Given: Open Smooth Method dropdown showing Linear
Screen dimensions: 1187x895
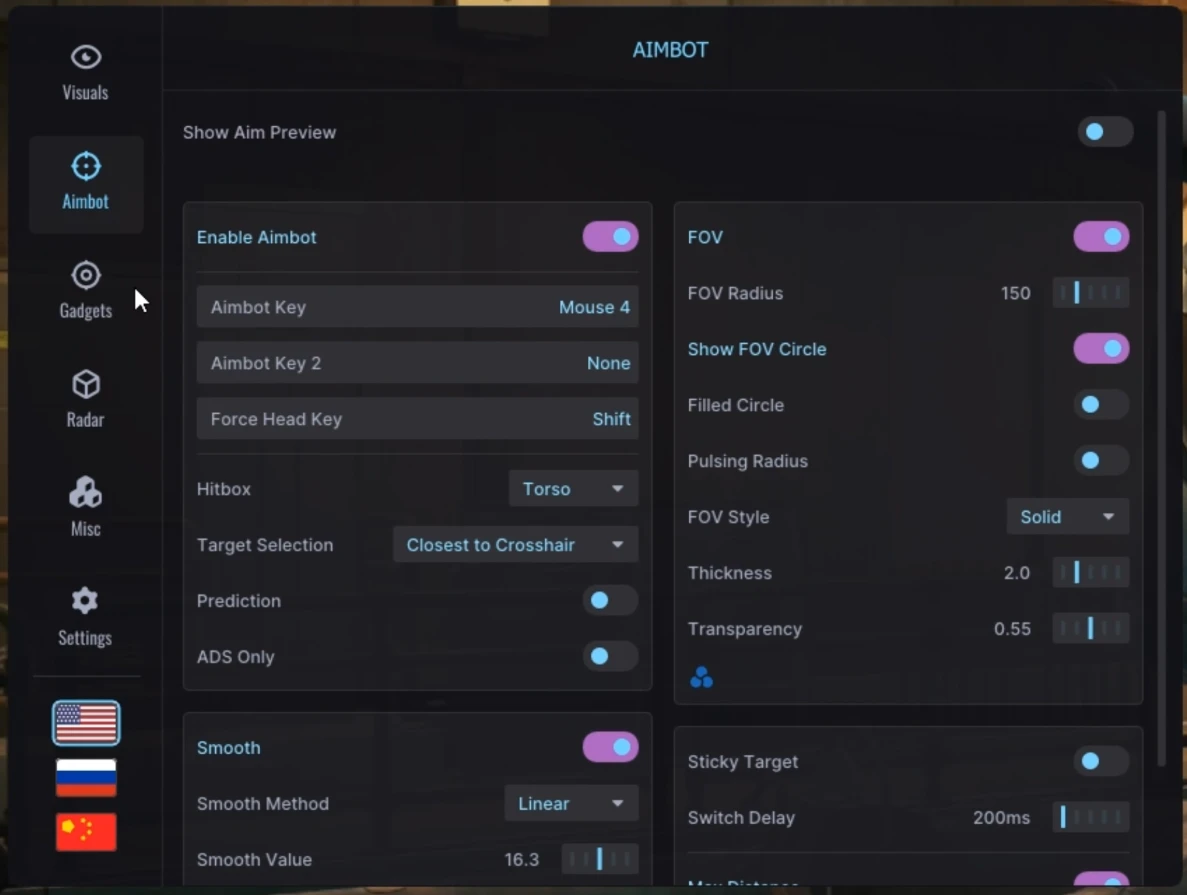Looking at the screenshot, I should [571, 803].
